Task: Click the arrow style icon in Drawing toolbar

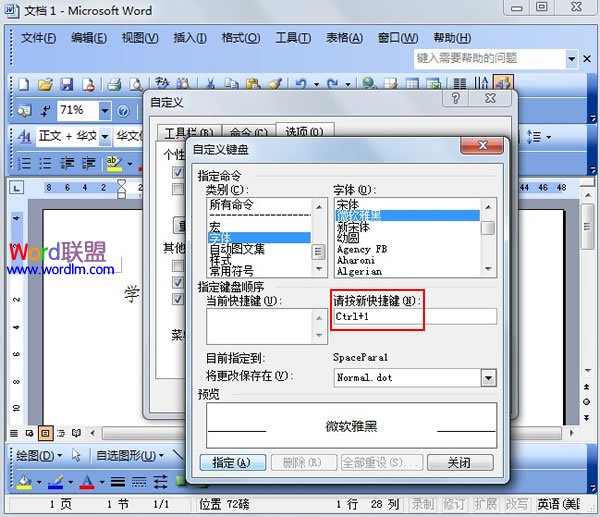Action: (x=160, y=481)
